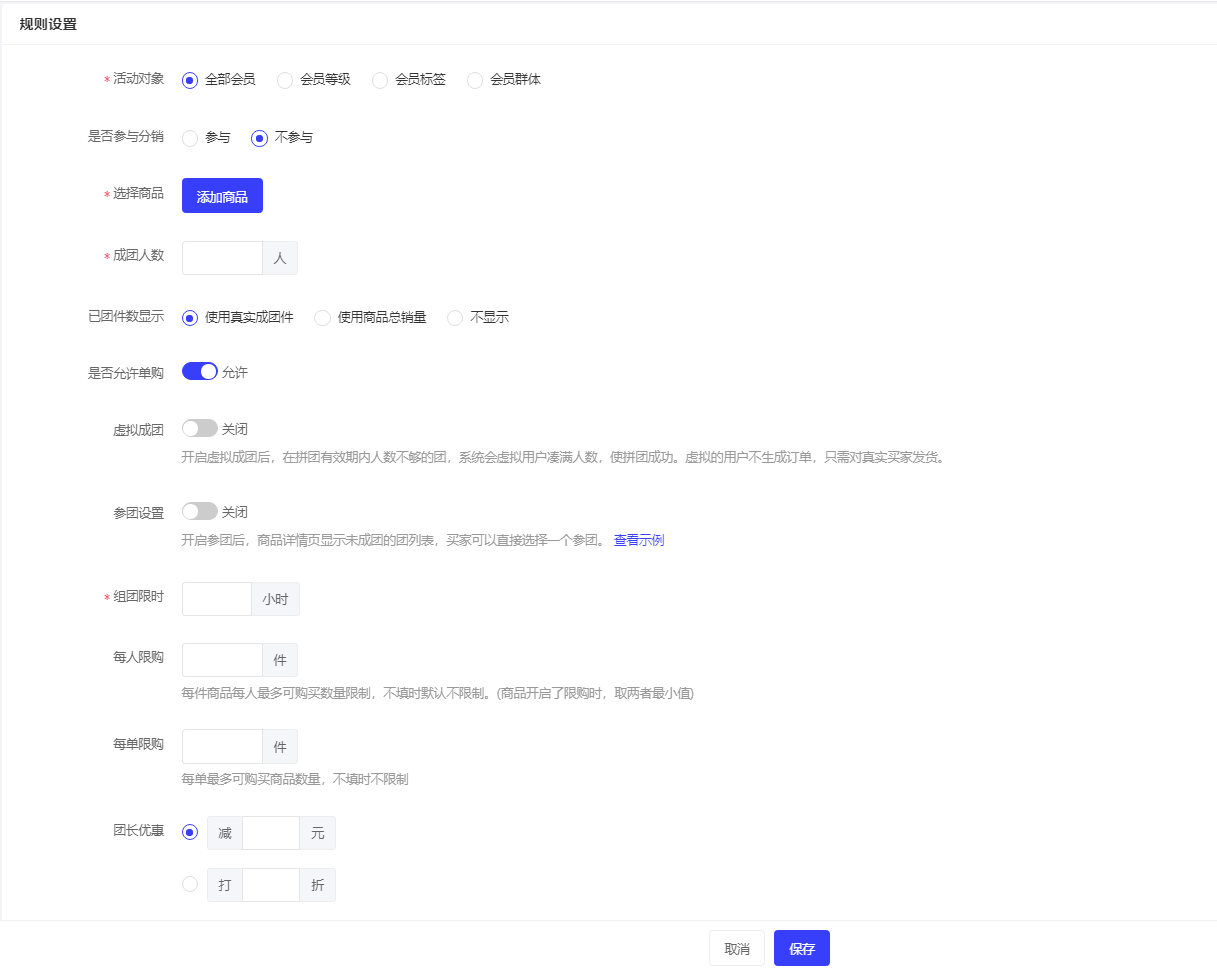The image size is (1217, 974).
Task: Select the 减 元 leader discount radio
Action: (190, 832)
